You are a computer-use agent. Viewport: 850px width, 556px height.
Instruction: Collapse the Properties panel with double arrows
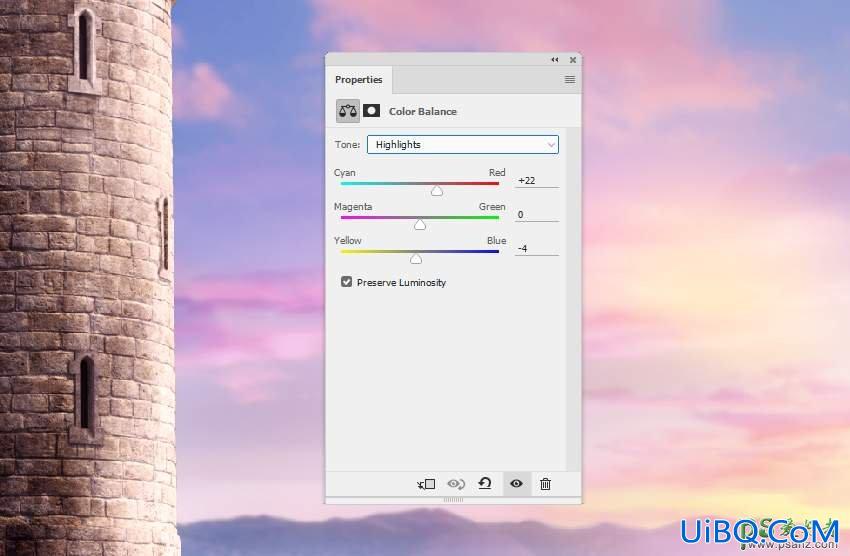click(x=555, y=60)
